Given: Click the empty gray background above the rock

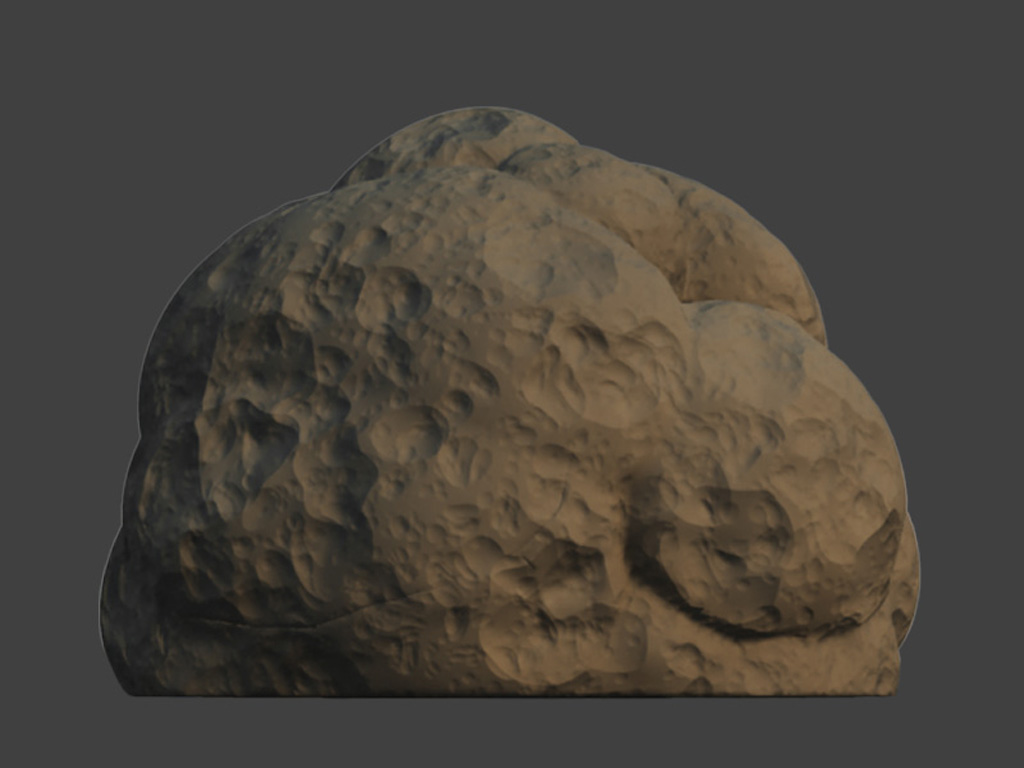Looking at the screenshot, I should (x=500, y=50).
